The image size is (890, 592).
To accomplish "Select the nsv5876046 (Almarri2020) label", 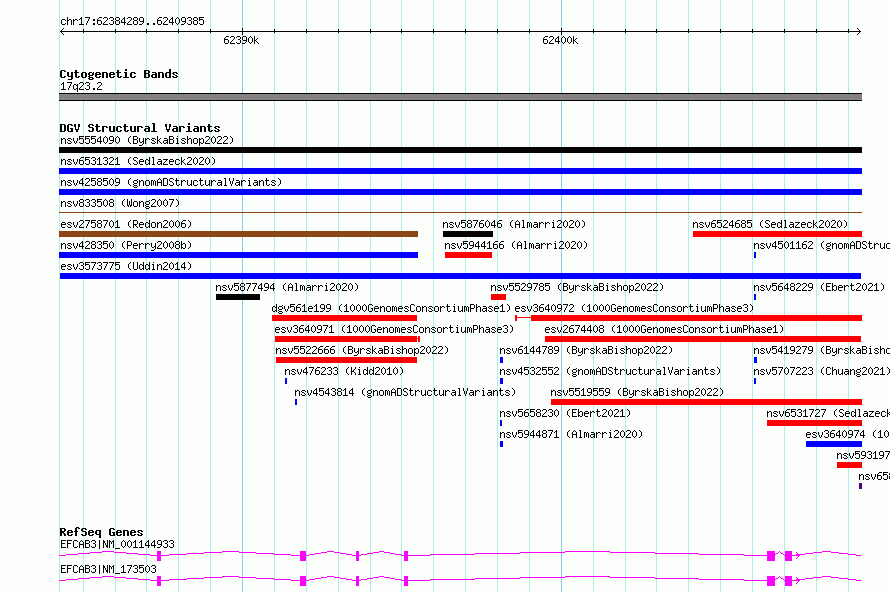I will [514, 224].
